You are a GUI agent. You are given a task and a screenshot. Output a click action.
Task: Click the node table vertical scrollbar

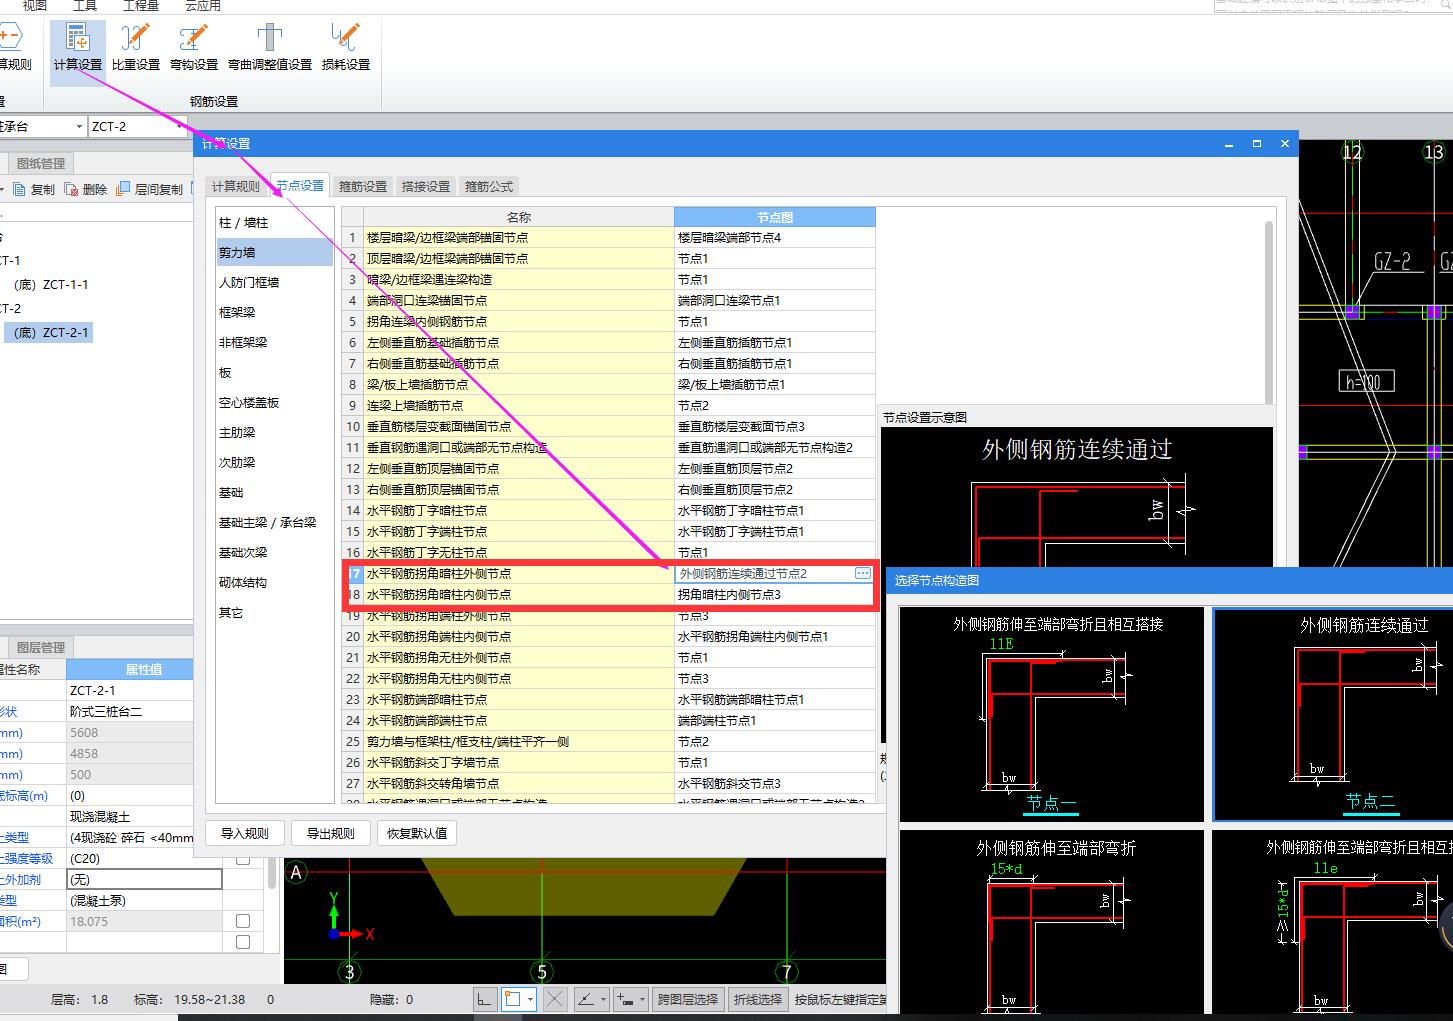[x=1269, y=310]
